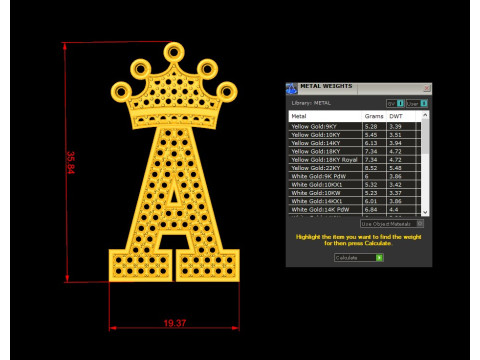Click the METAL WEIGHTS title bar
480x360 pixels.
coord(358,88)
